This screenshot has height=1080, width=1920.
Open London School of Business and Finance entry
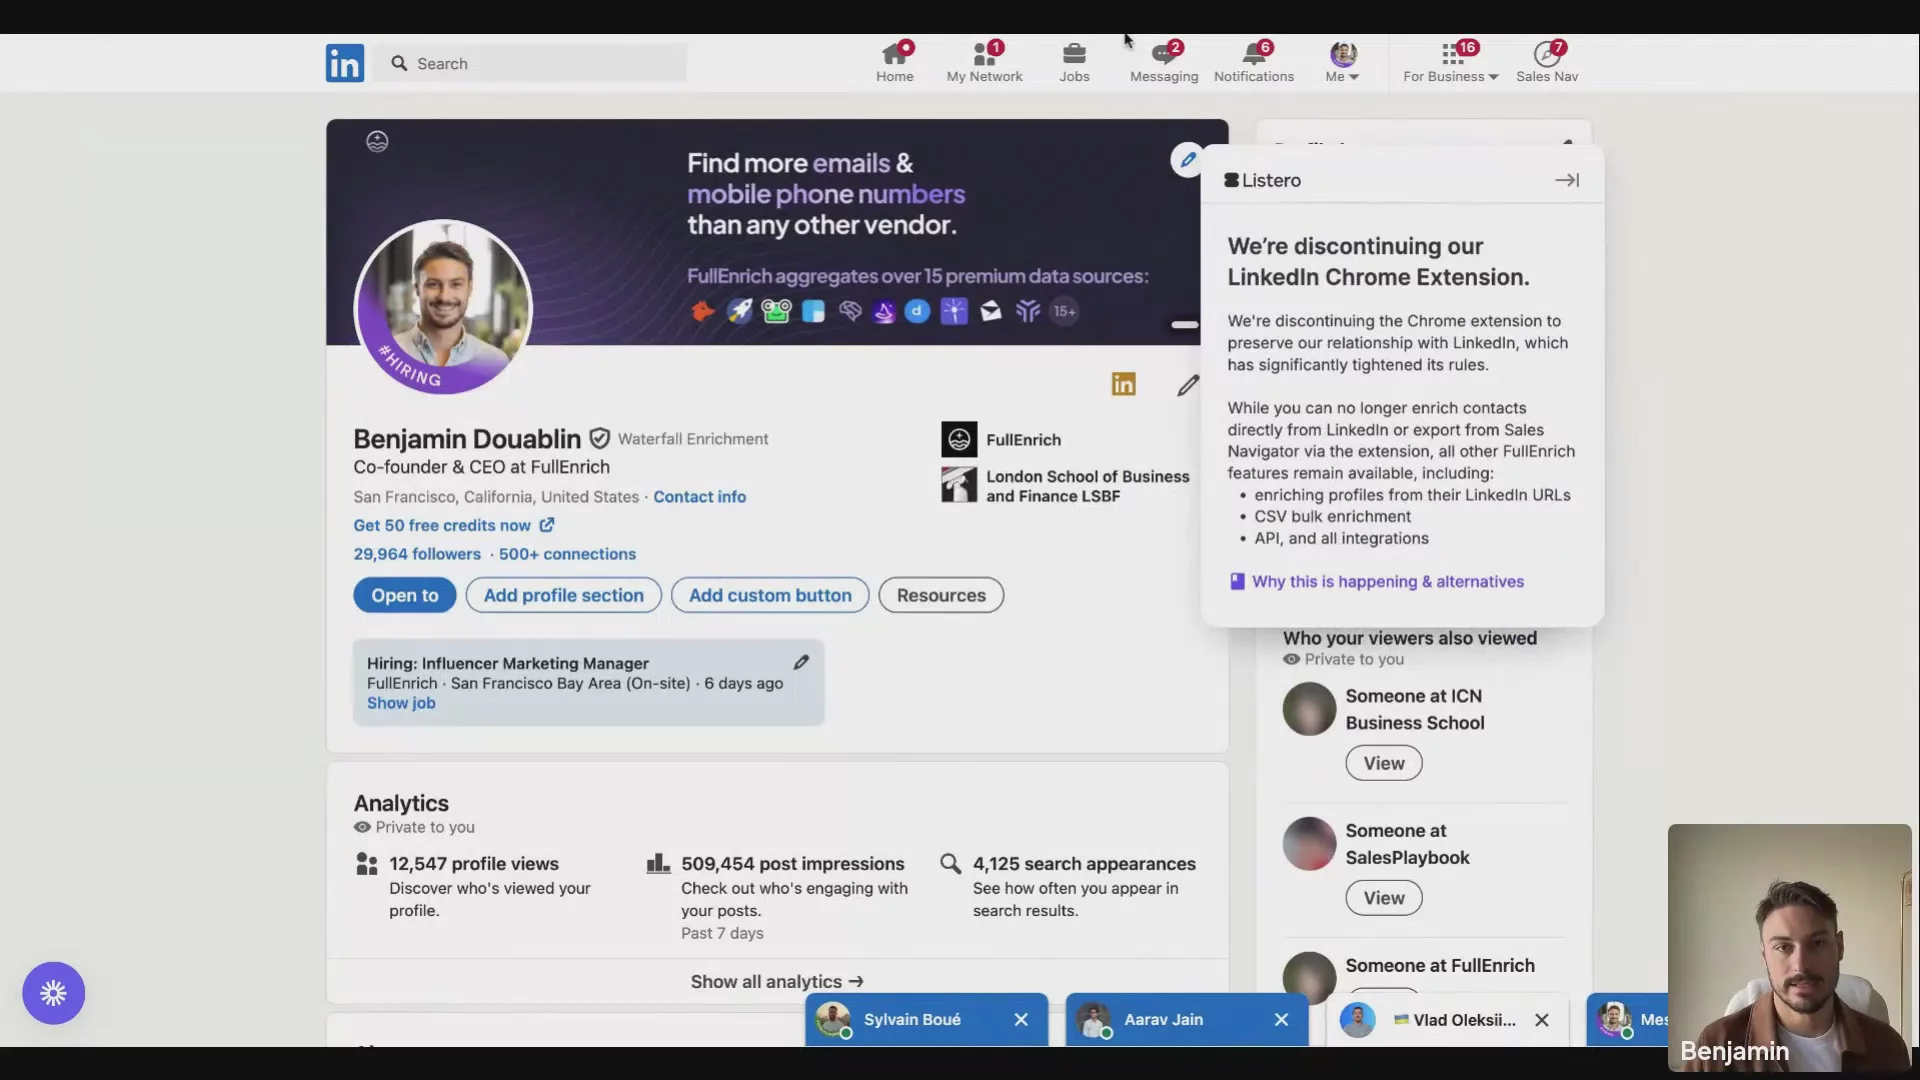tap(1066, 486)
